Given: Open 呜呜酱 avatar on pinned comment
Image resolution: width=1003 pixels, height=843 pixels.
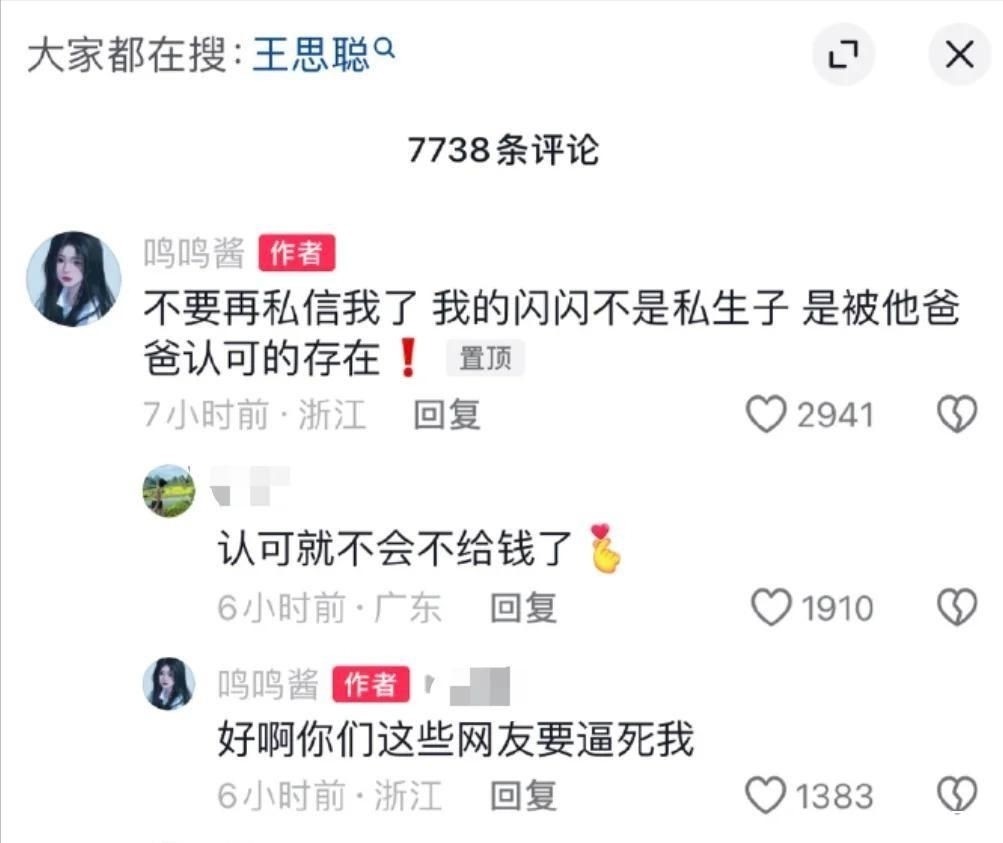Looking at the screenshot, I should click(x=74, y=279).
